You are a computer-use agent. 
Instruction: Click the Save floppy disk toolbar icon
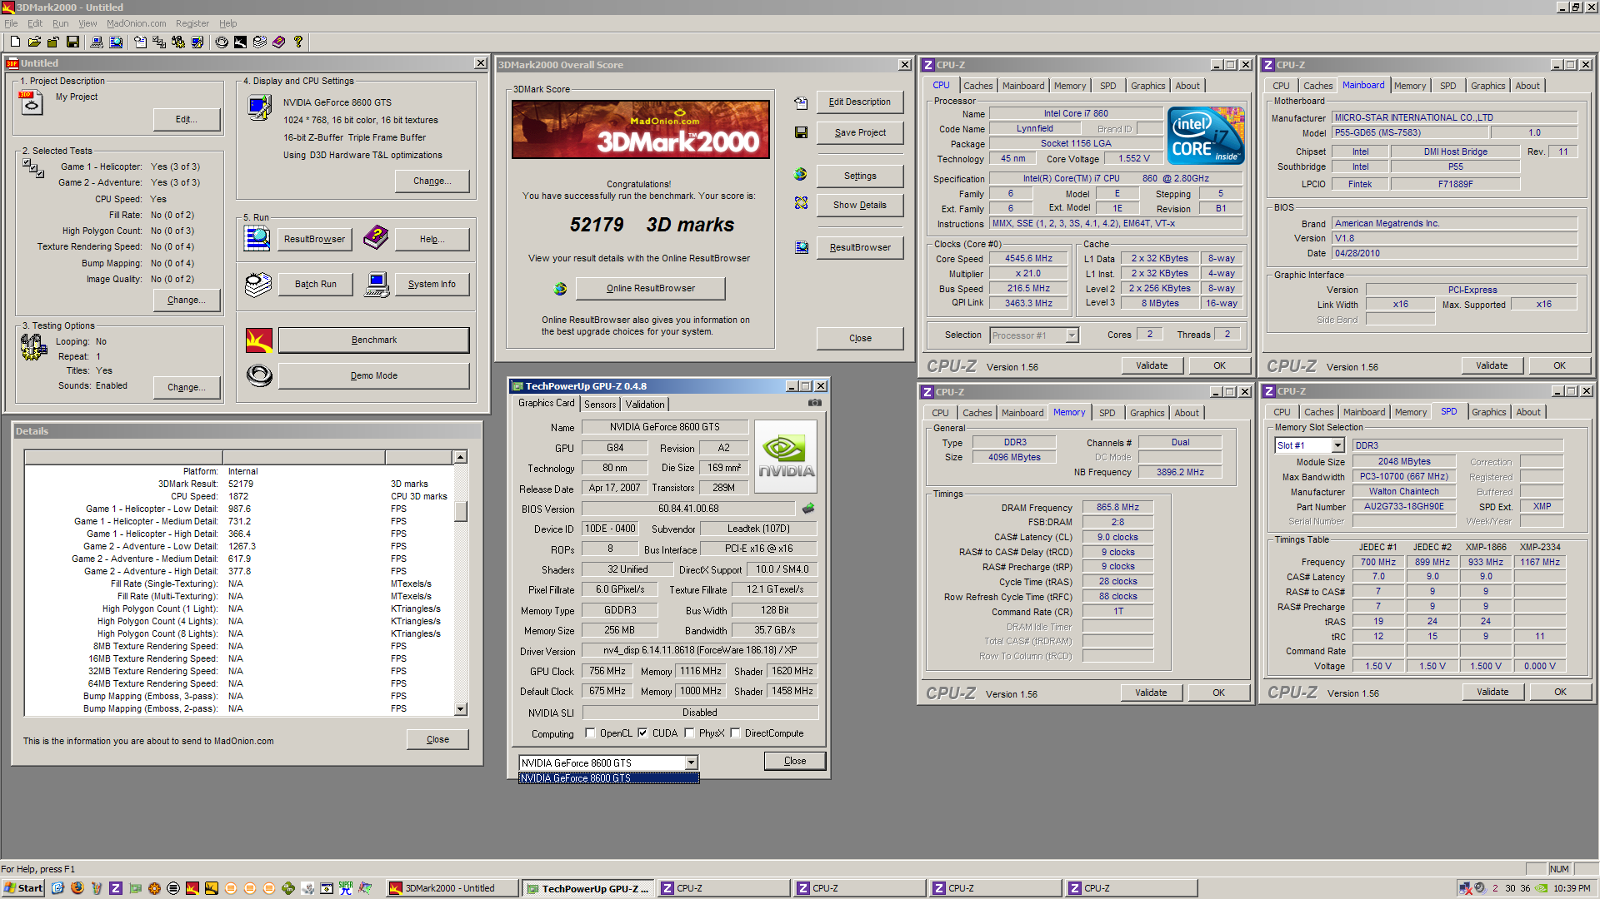click(x=72, y=42)
